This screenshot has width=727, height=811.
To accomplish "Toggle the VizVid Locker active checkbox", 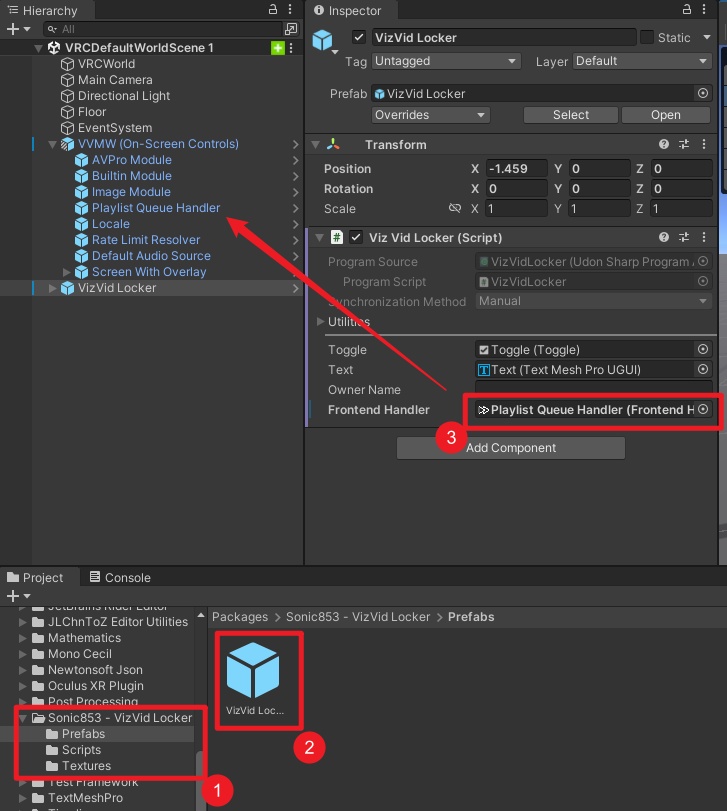I will tap(358, 37).
